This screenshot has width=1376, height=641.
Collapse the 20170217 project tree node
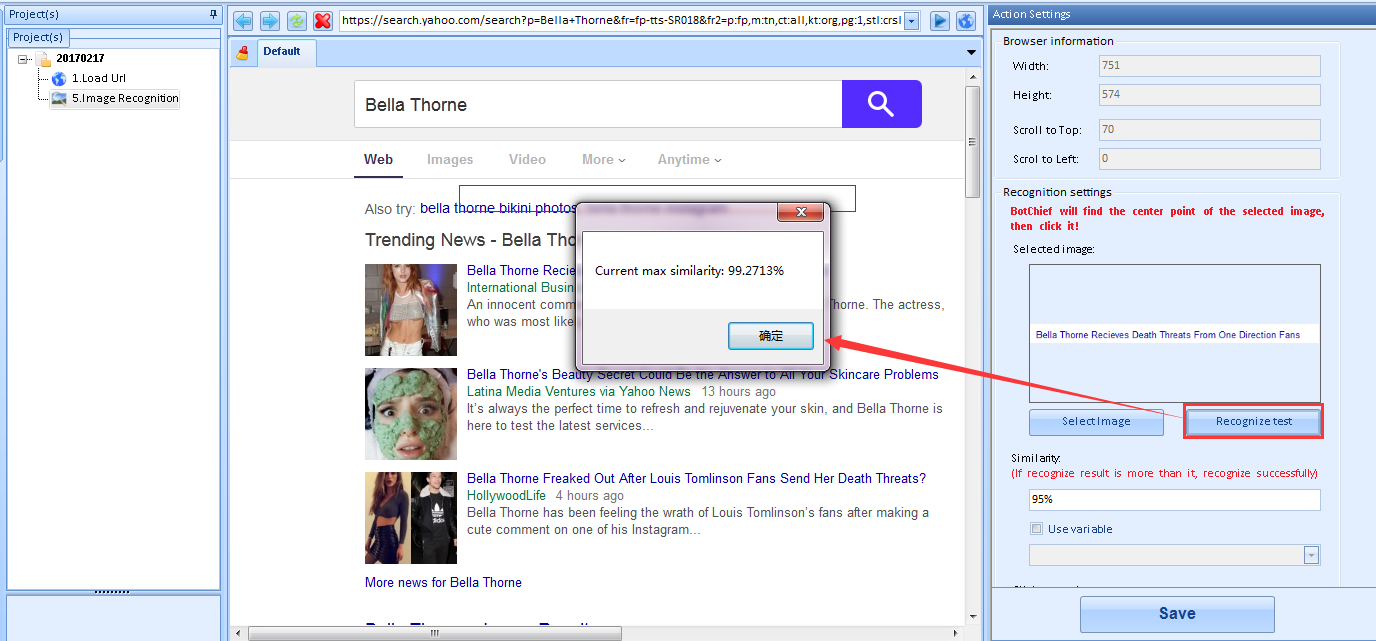coord(24,59)
